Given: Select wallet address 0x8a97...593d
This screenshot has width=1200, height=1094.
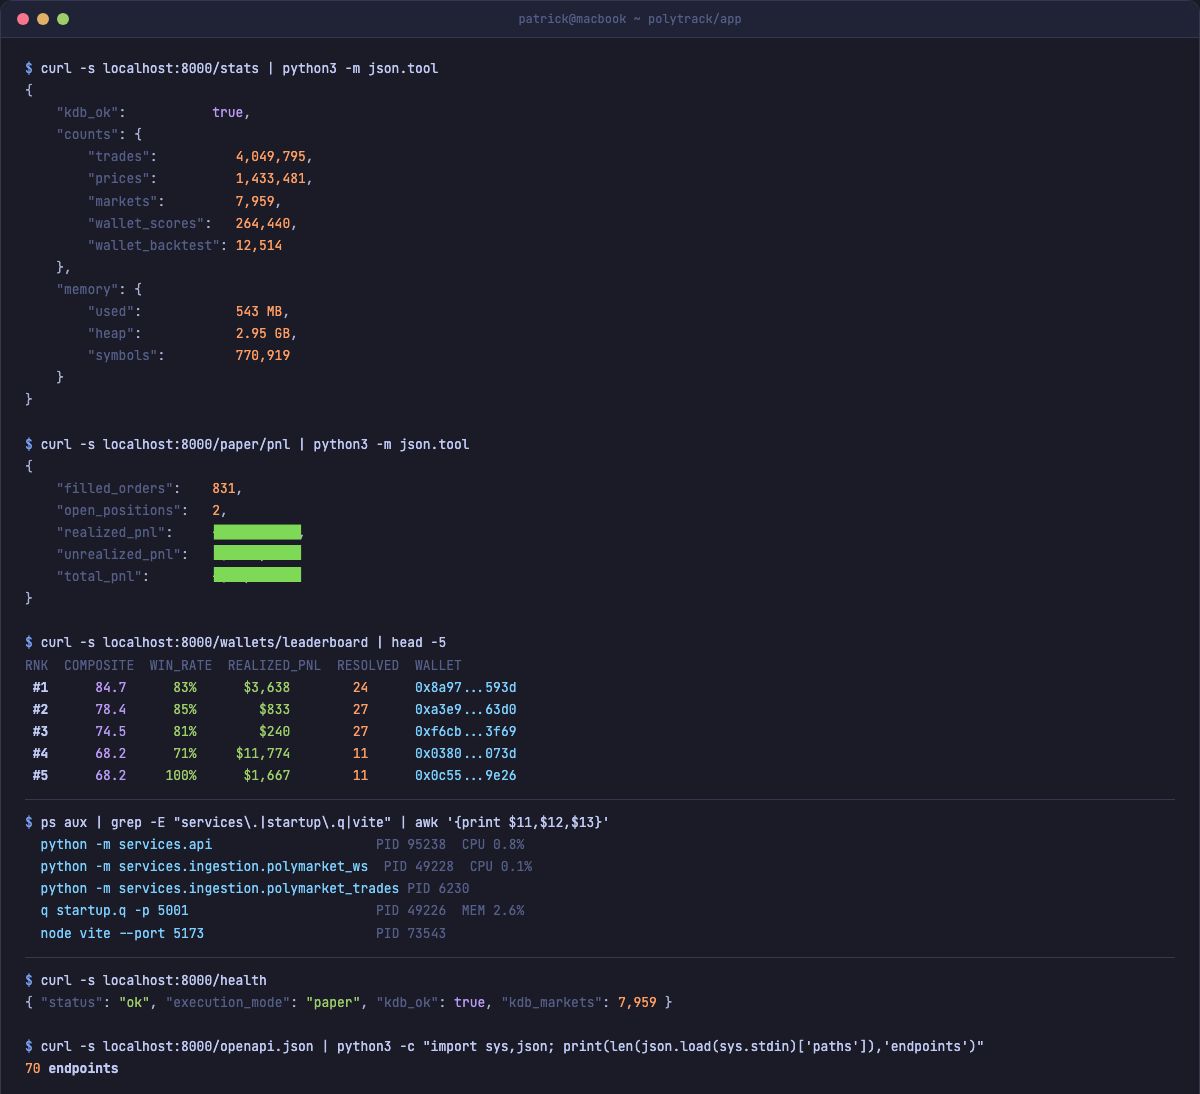Looking at the screenshot, I should pos(466,687).
